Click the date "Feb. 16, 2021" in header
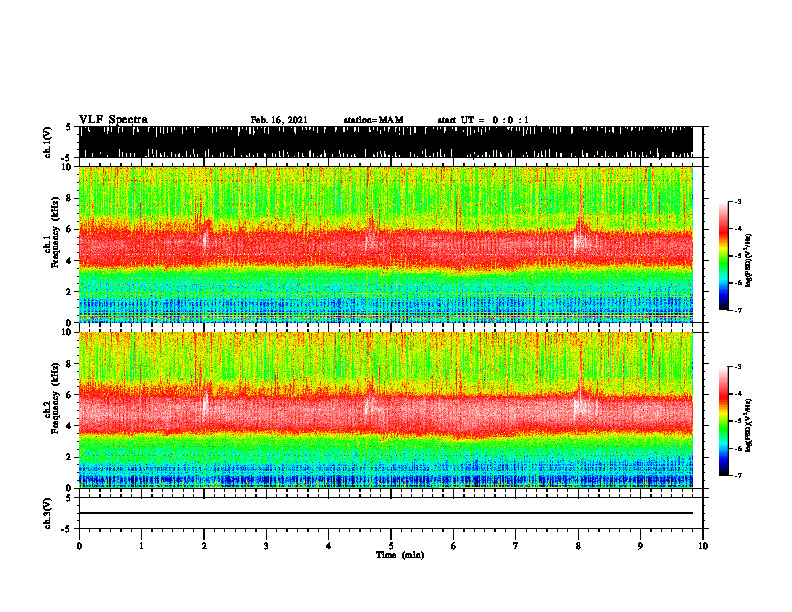Screen dimensions: 792x612 279,120
